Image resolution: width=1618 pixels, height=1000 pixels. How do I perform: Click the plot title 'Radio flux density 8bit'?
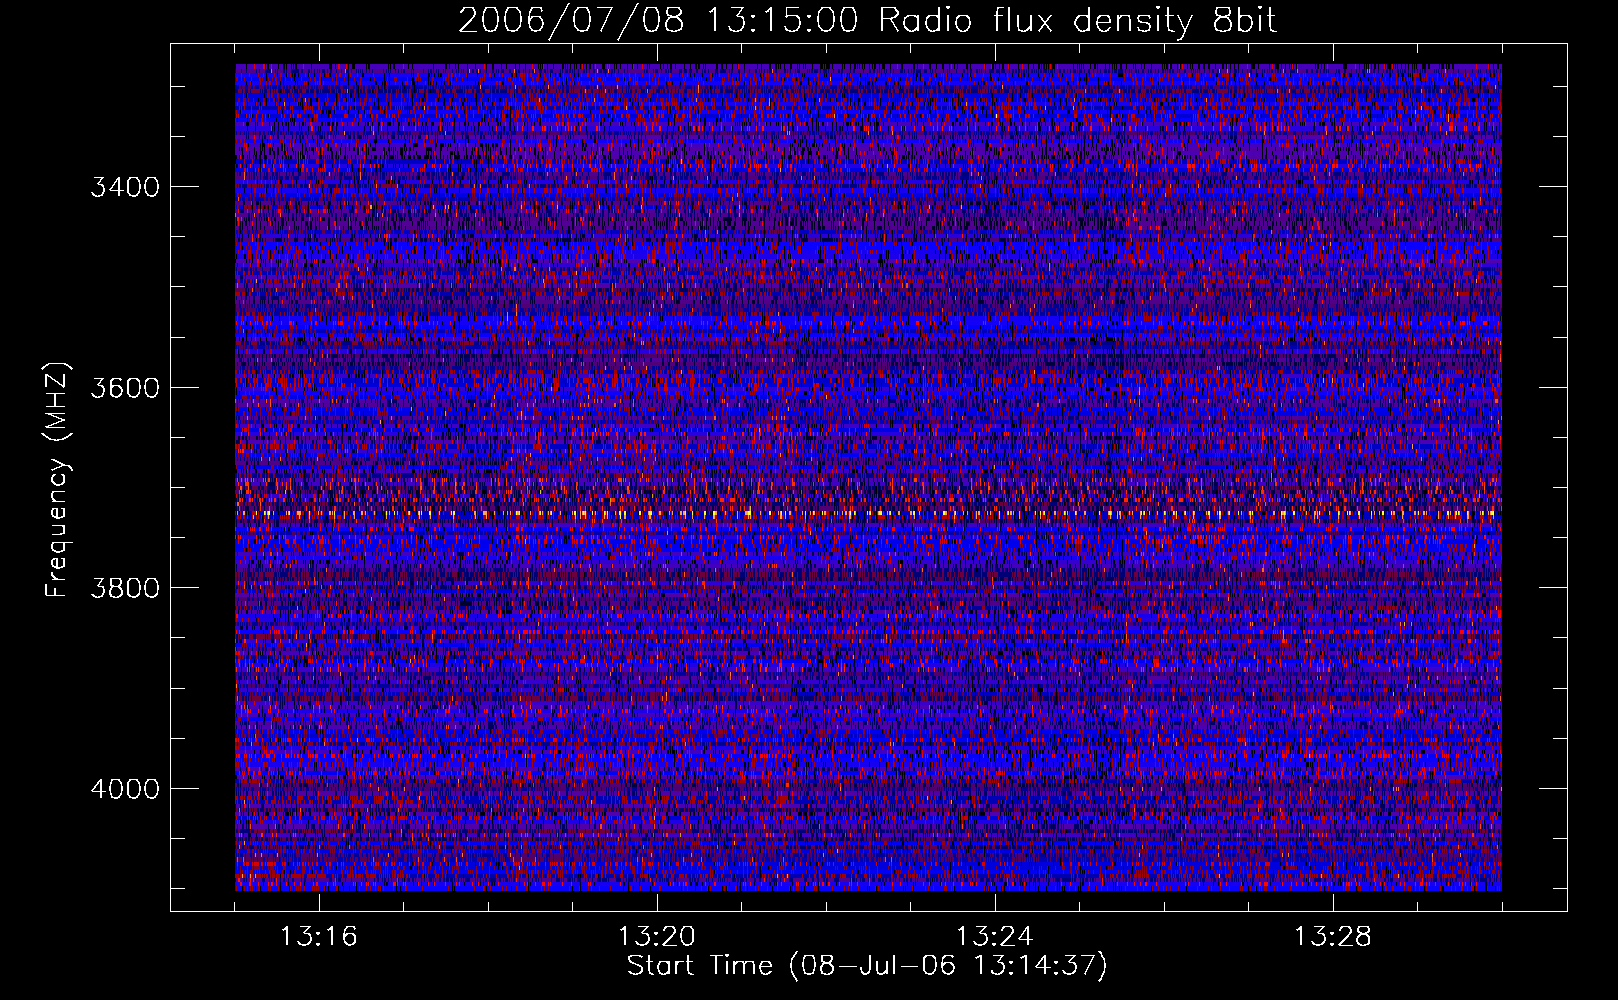pos(1077,20)
